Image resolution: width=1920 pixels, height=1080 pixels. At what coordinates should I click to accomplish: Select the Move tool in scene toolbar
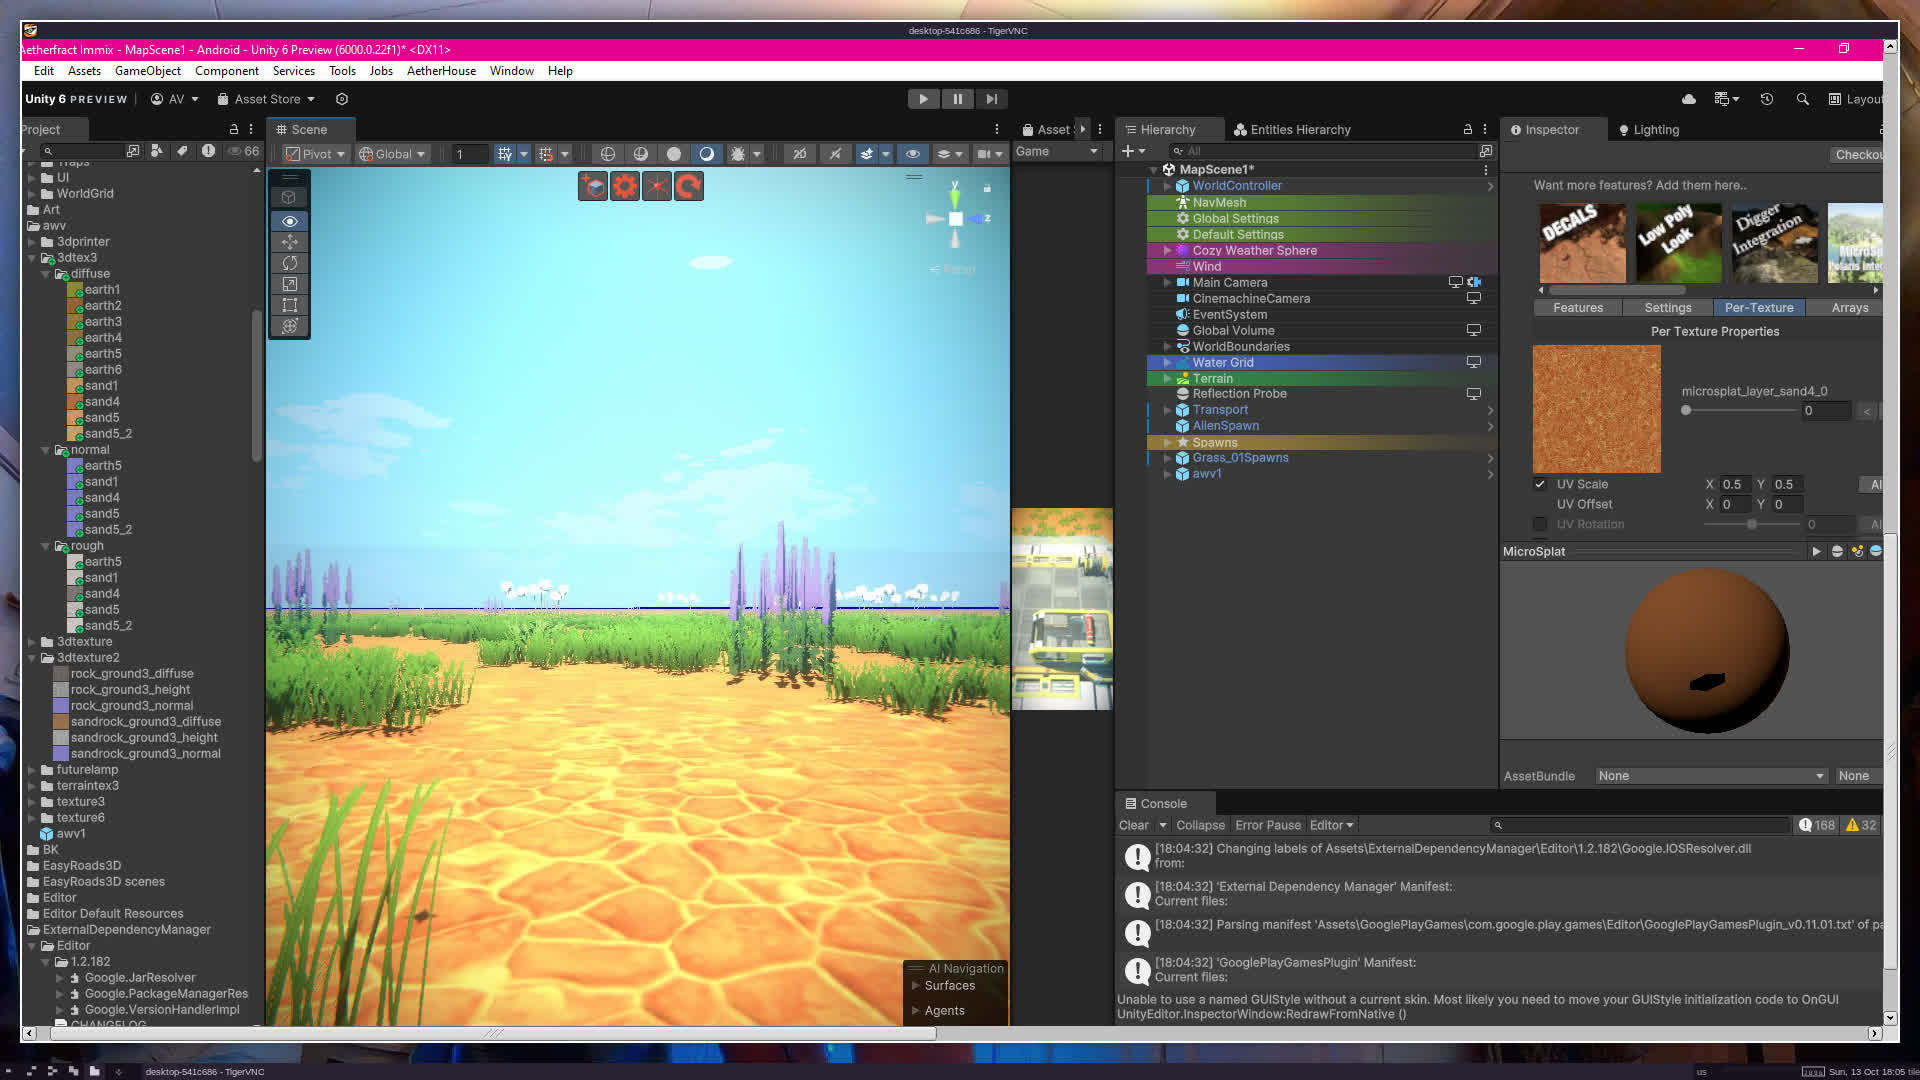point(290,242)
